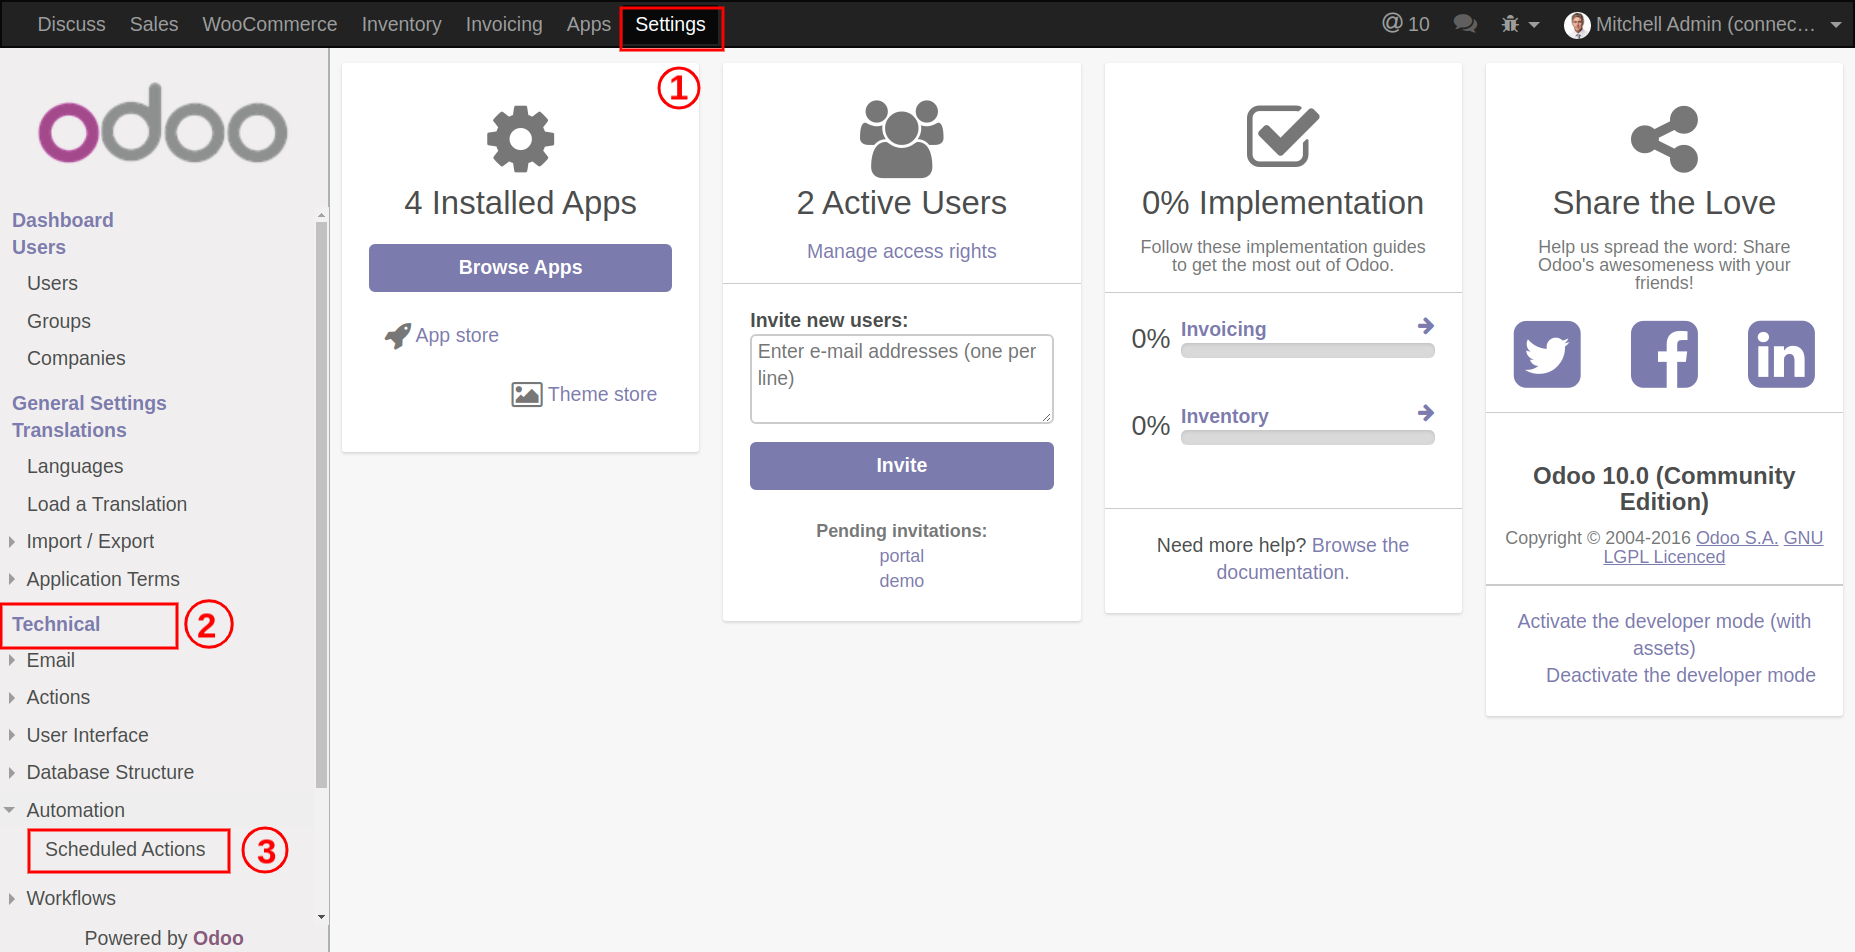This screenshot has width=1855, height=952.
Task: Click the Facebook share icon
Action: (x=1664, y=354)
